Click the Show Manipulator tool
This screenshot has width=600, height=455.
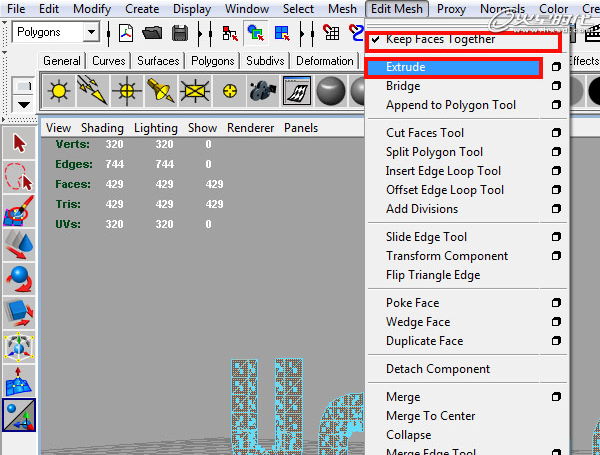[x=19, y=415]
